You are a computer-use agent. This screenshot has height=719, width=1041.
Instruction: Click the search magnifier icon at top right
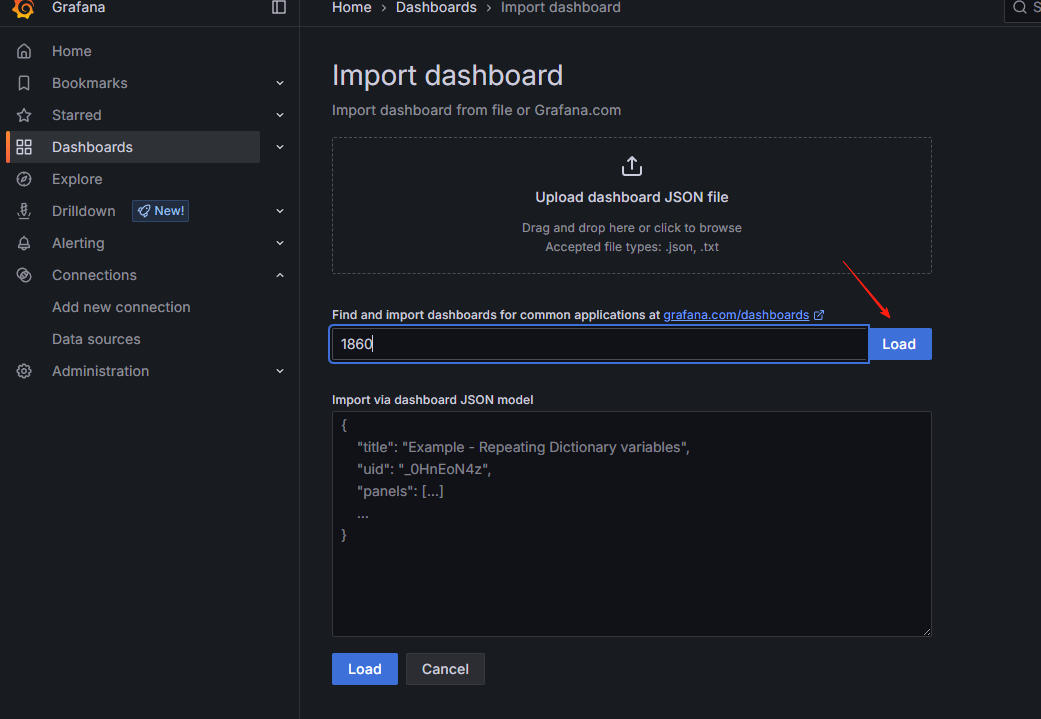(1020, 7)
